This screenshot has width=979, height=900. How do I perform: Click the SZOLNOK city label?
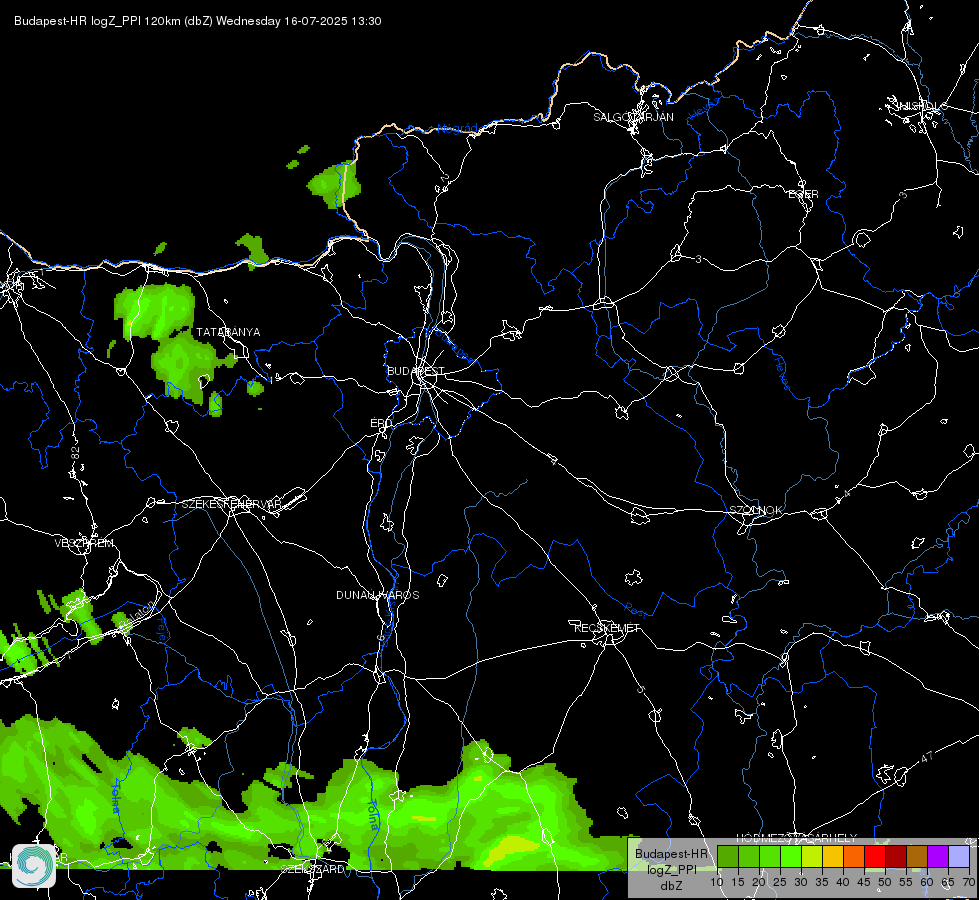tap(756, 510)
